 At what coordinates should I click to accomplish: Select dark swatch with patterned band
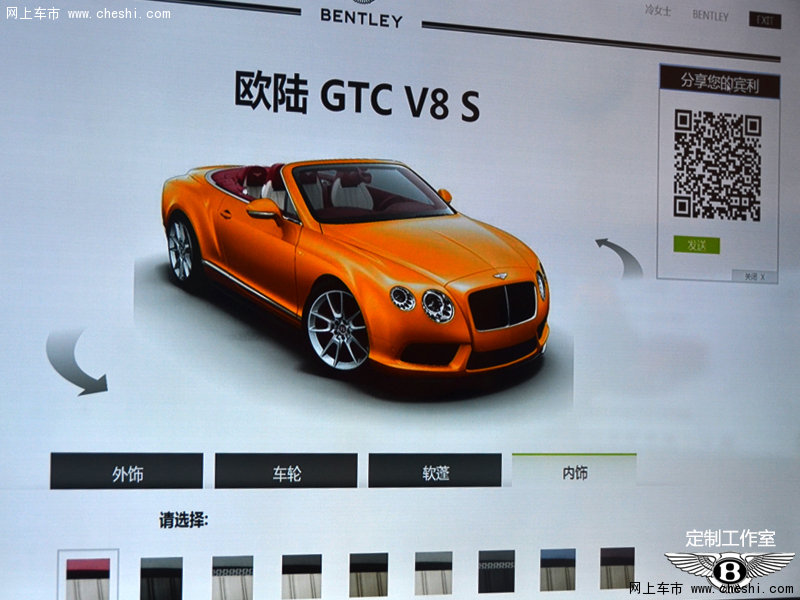(496, 571)
